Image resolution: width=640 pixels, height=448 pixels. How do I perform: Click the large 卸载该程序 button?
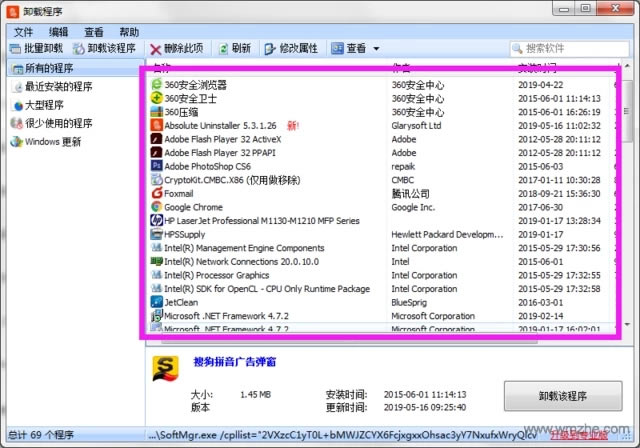point(563,396)
